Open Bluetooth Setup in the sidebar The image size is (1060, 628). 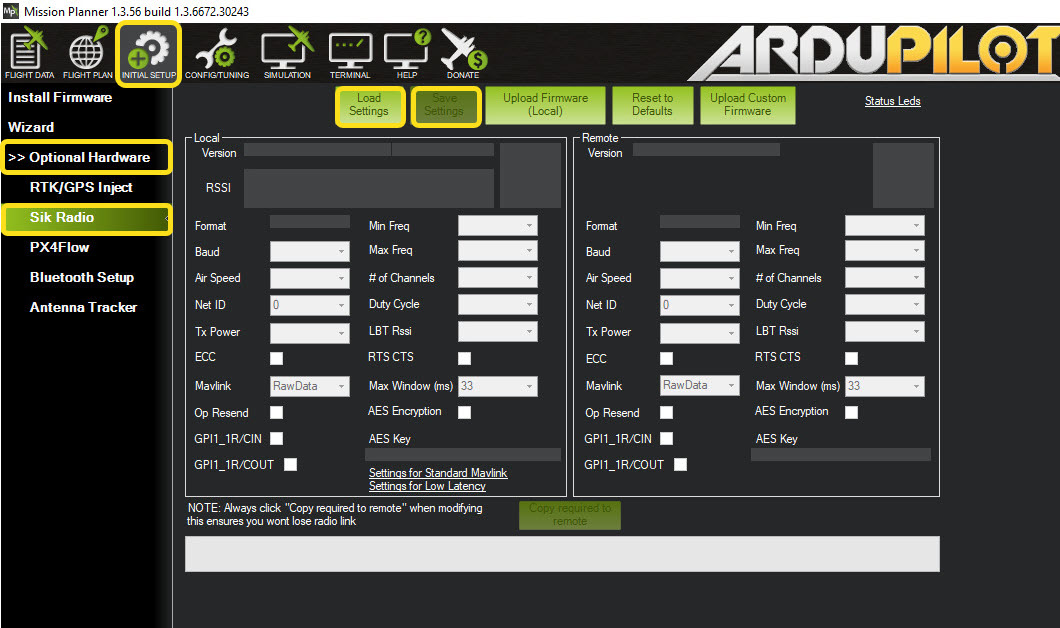(x=82, y=278)
